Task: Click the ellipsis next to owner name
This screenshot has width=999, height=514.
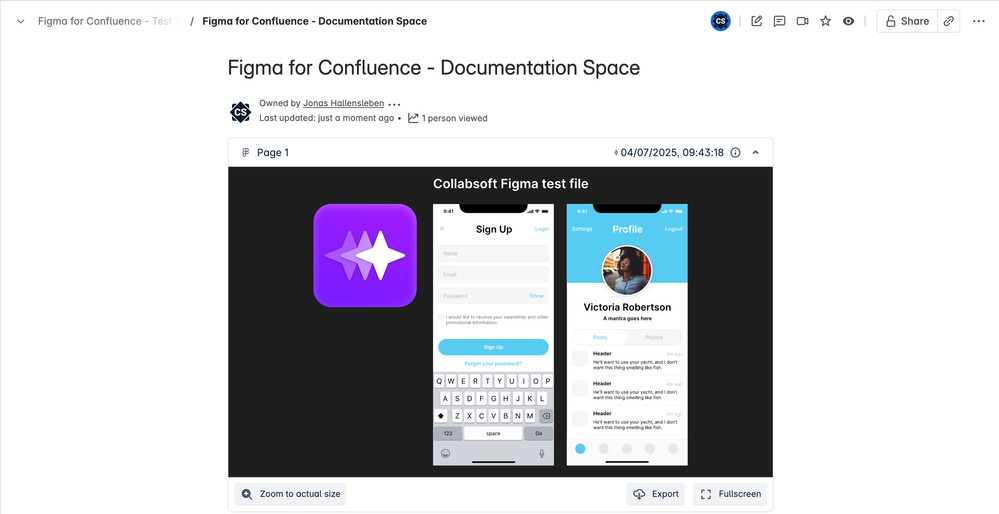Action: pos(394,104)
